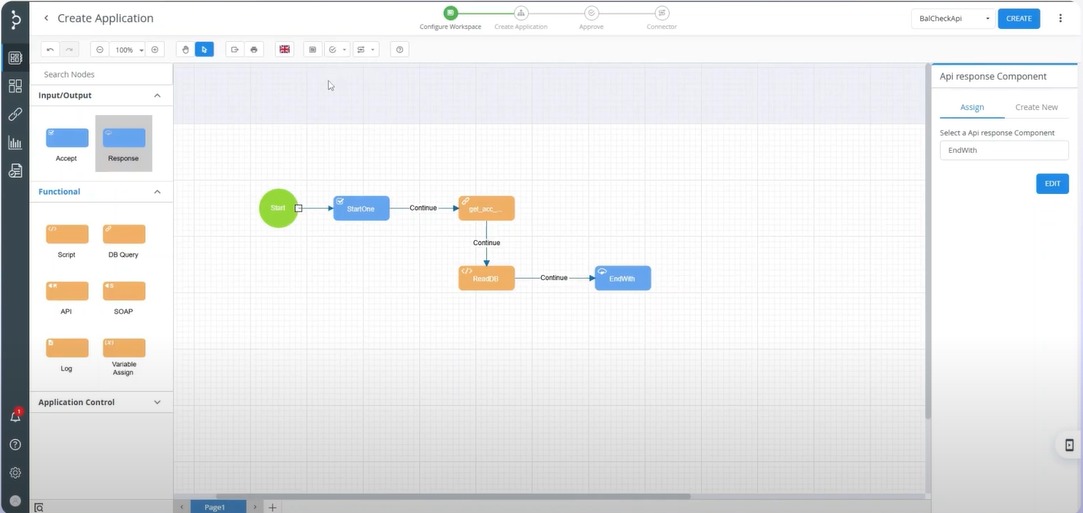Open notifications bell in left sidebar
Viewport: 1083px width, 513px height.
[15, 416]
